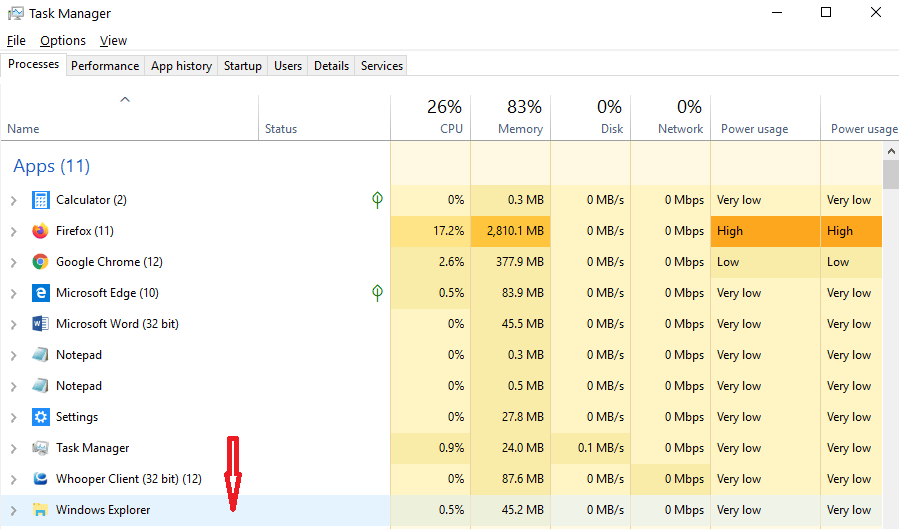Switch to the Performance tab
The width and height of the screenshot is (899, 529).
point(105,66)
